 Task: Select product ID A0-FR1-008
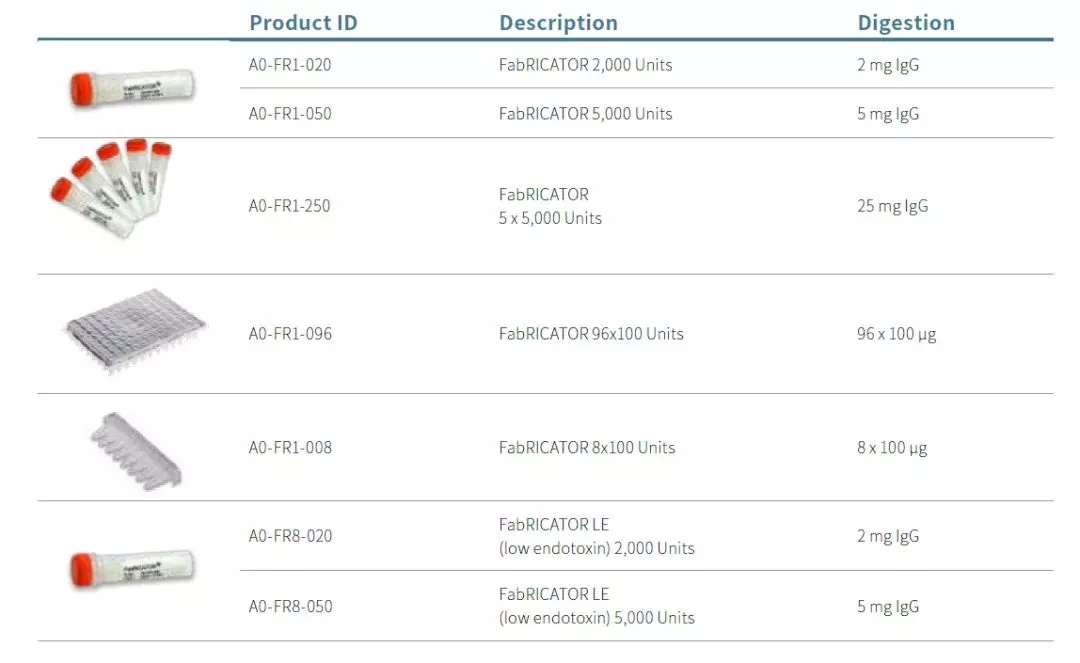pos(290,447)
